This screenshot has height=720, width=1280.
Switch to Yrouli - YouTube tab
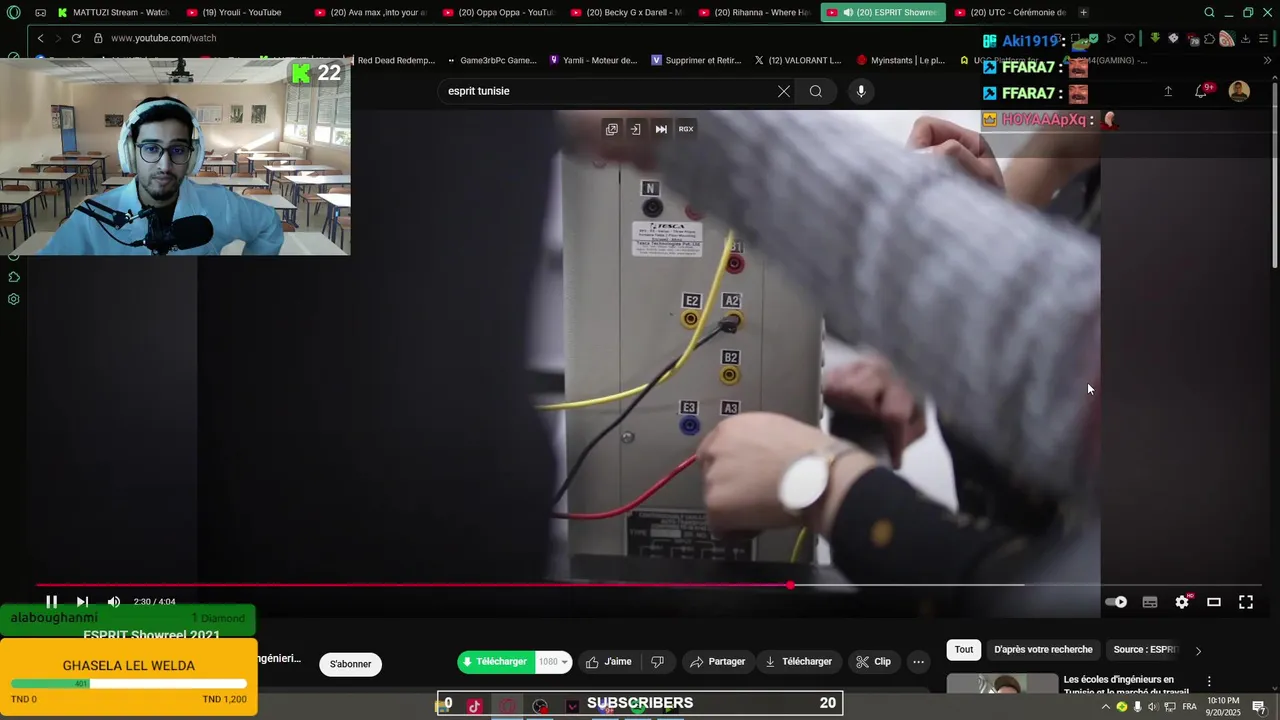241,13
